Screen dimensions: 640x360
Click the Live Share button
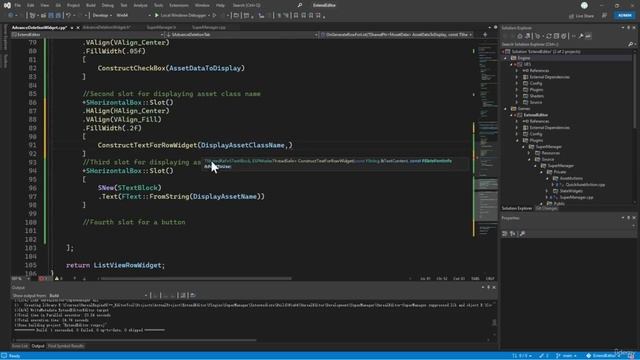[581, 16]
